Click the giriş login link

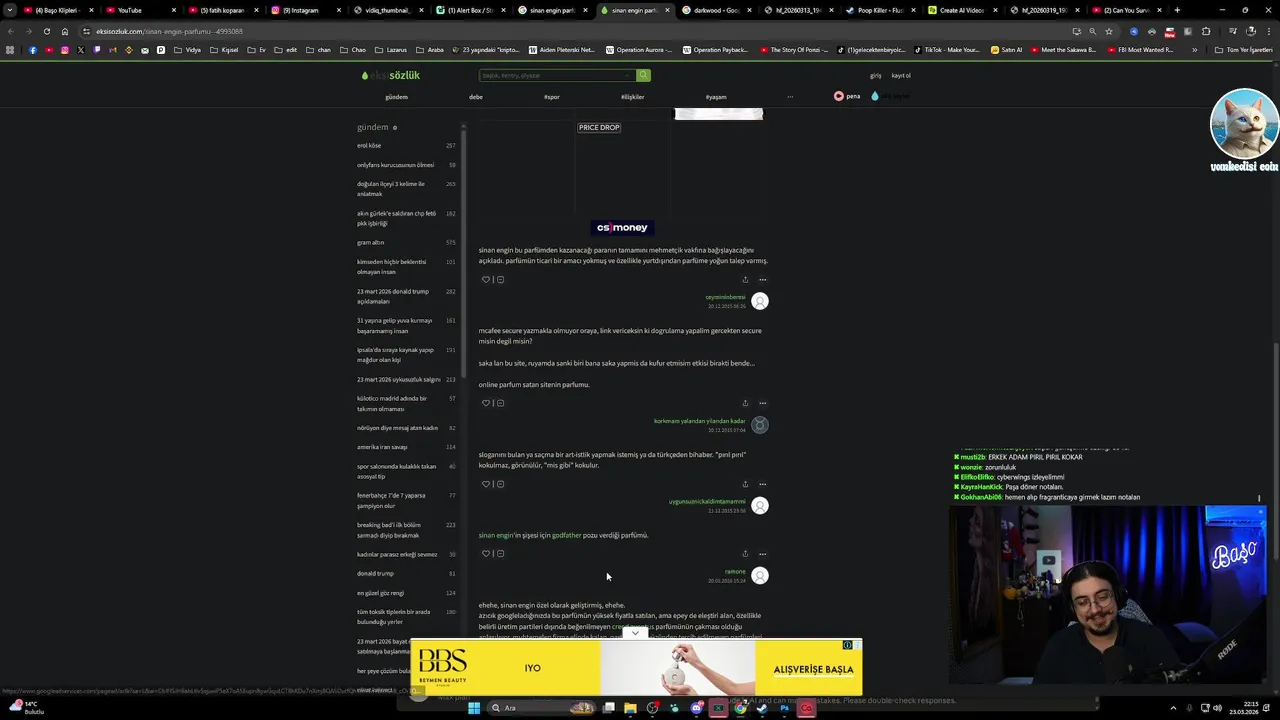pyautogui.click(x=875, y=75)
